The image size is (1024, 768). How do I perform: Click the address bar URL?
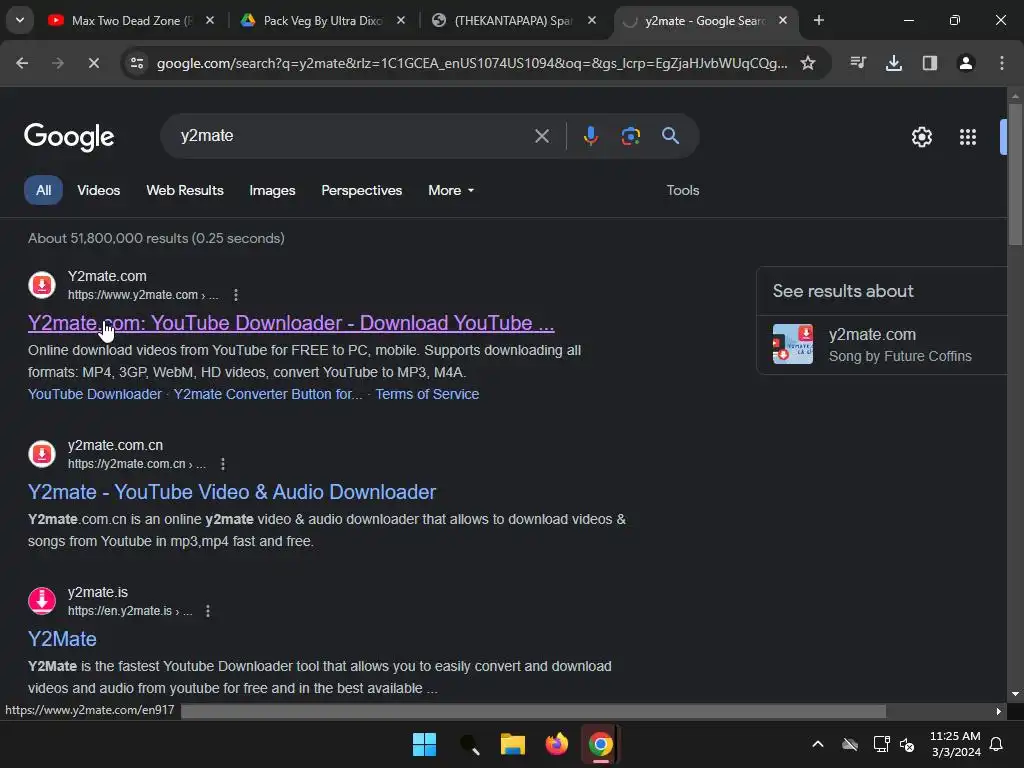(x=472, y=63)
